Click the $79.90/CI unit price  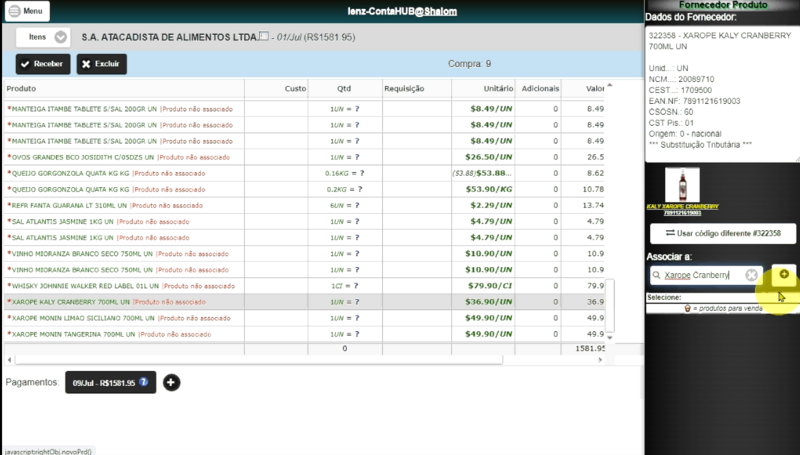pyautogui.click(x=490, y=286)
